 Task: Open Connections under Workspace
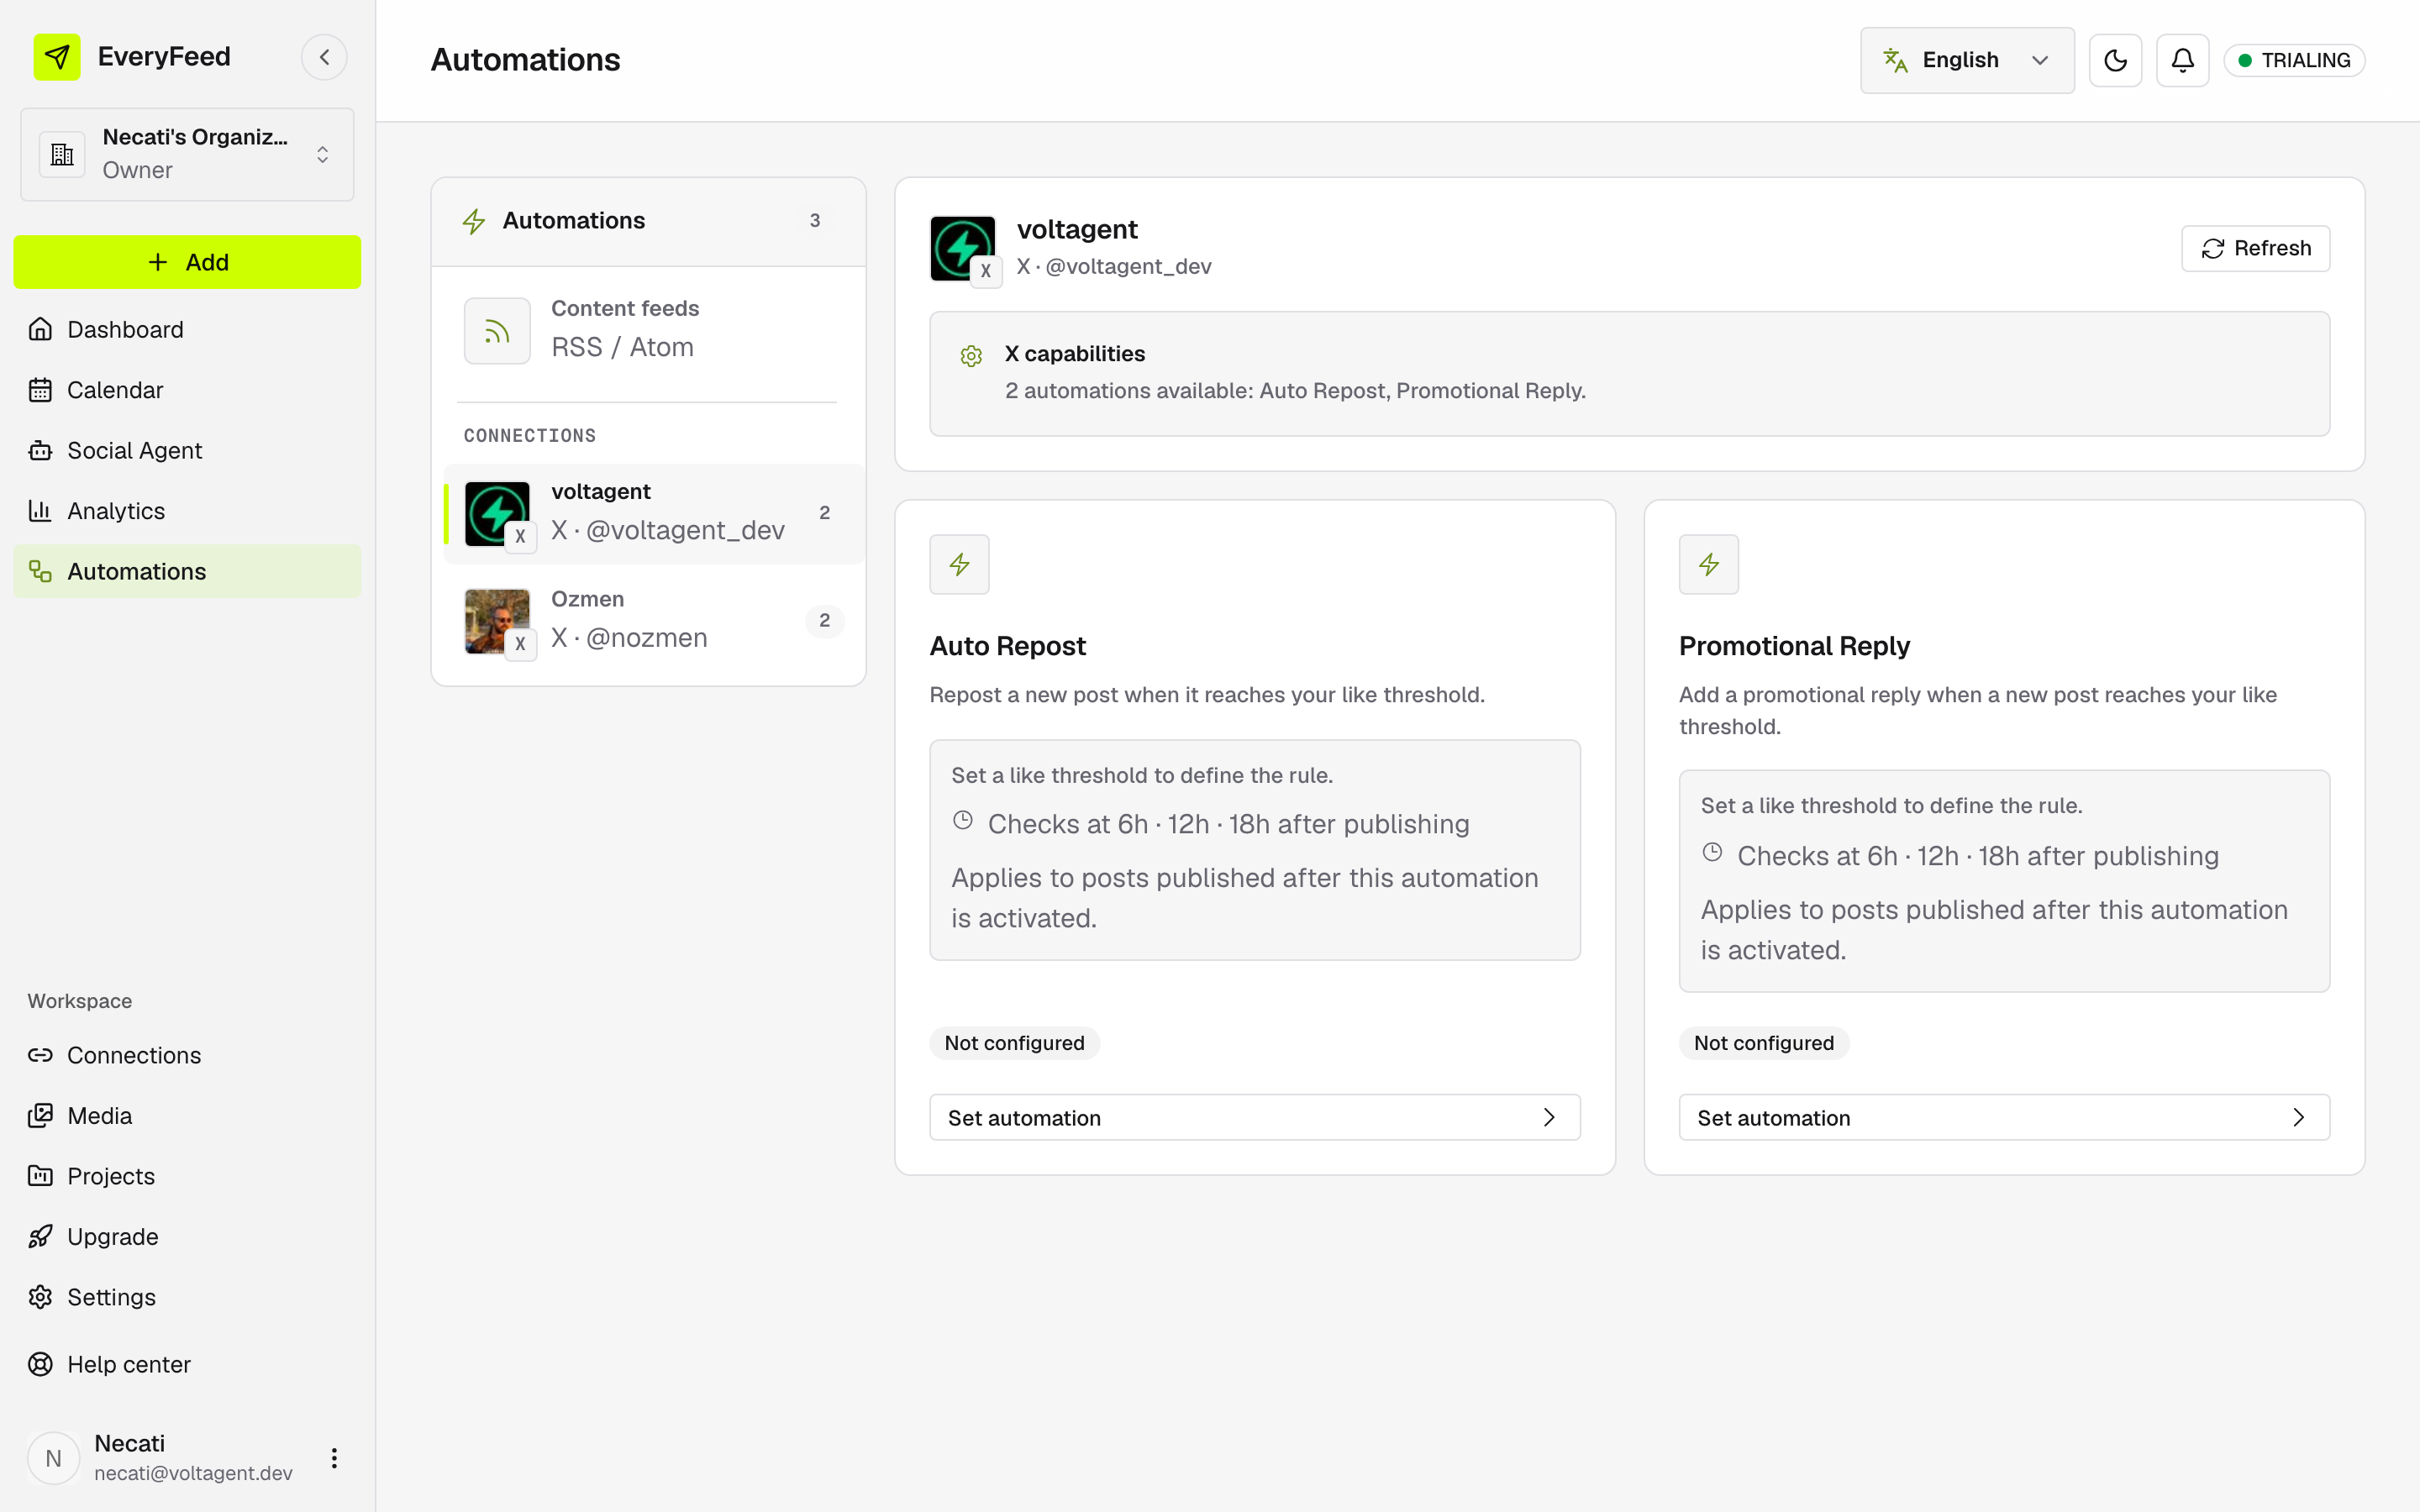[187, 1055]
